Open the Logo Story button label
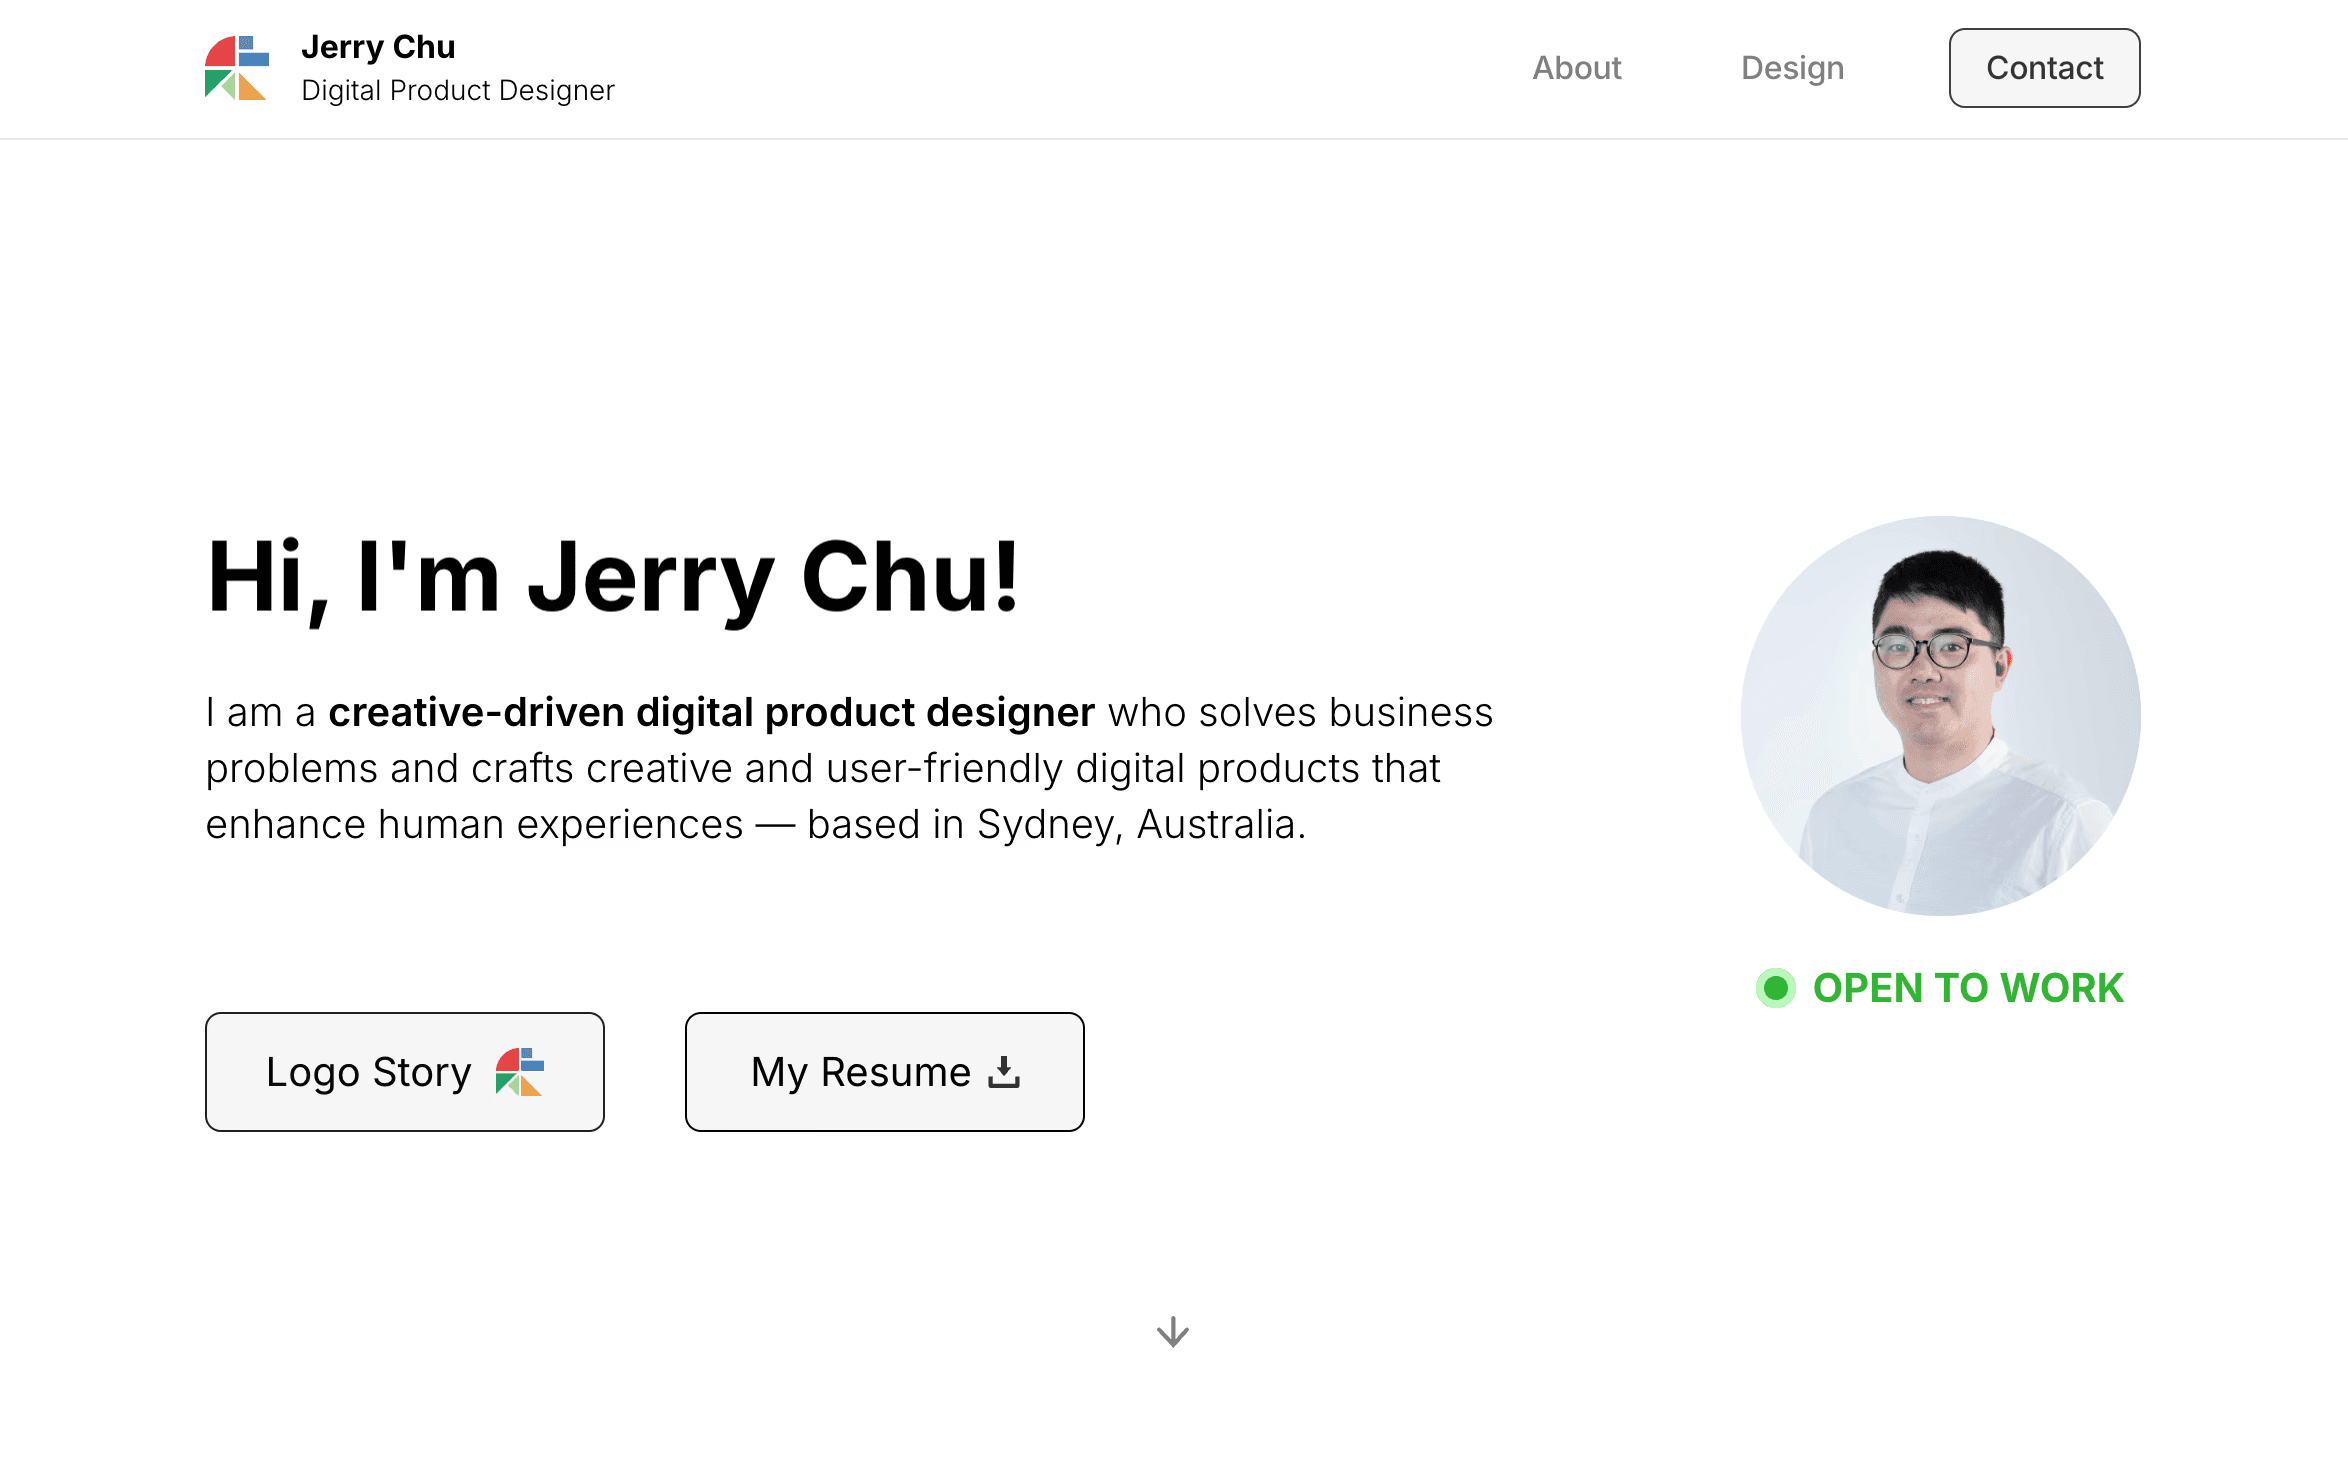The width and height of the screenshot is (2348, 1459). coord(368,1072)
